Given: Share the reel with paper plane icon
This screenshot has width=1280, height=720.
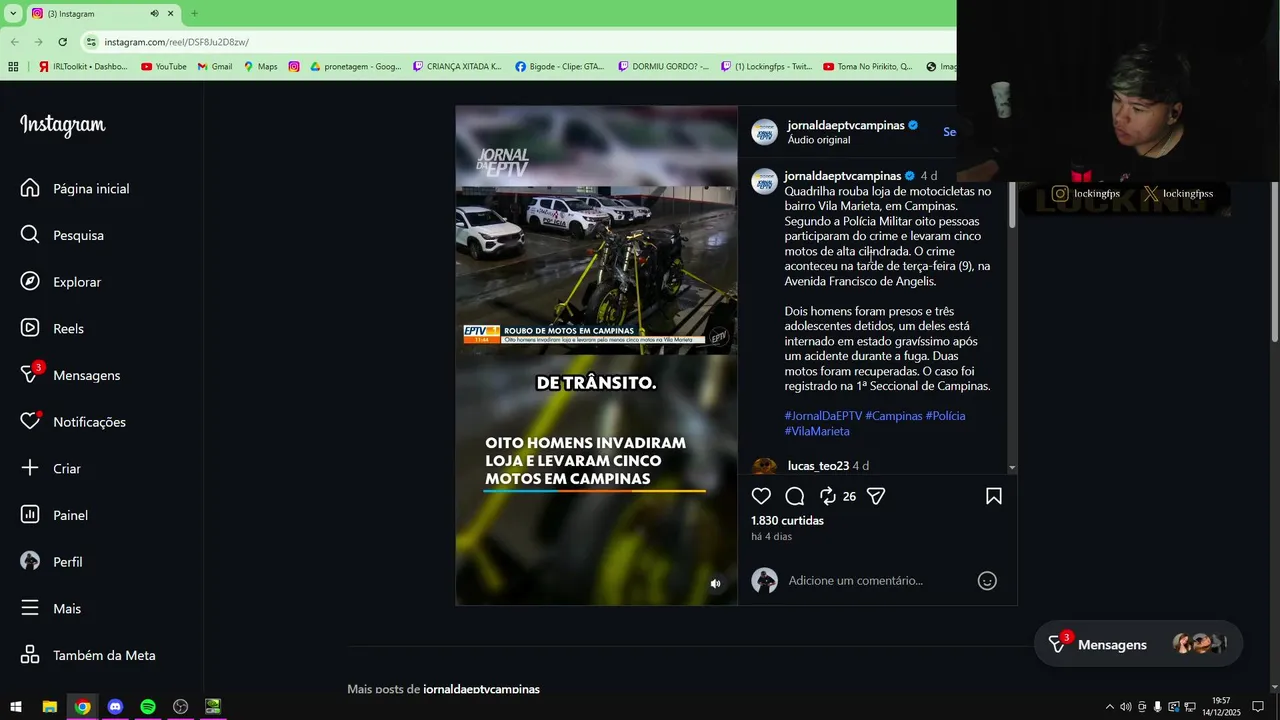Looking at the screenshot, I should [x=876, y=496].
